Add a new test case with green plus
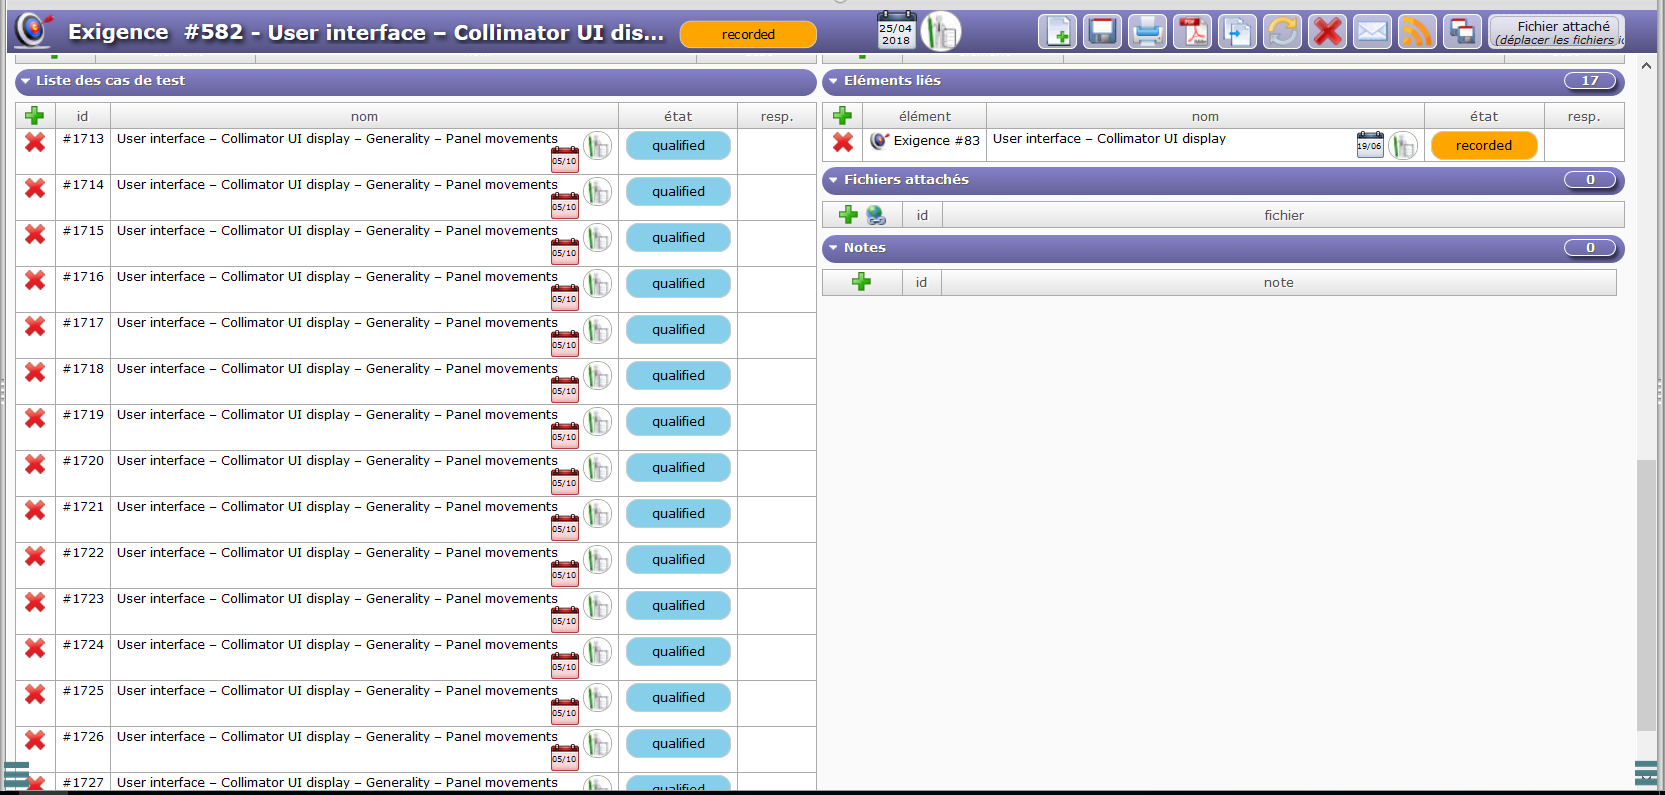The image size is (1665, 795). [35, 116]
